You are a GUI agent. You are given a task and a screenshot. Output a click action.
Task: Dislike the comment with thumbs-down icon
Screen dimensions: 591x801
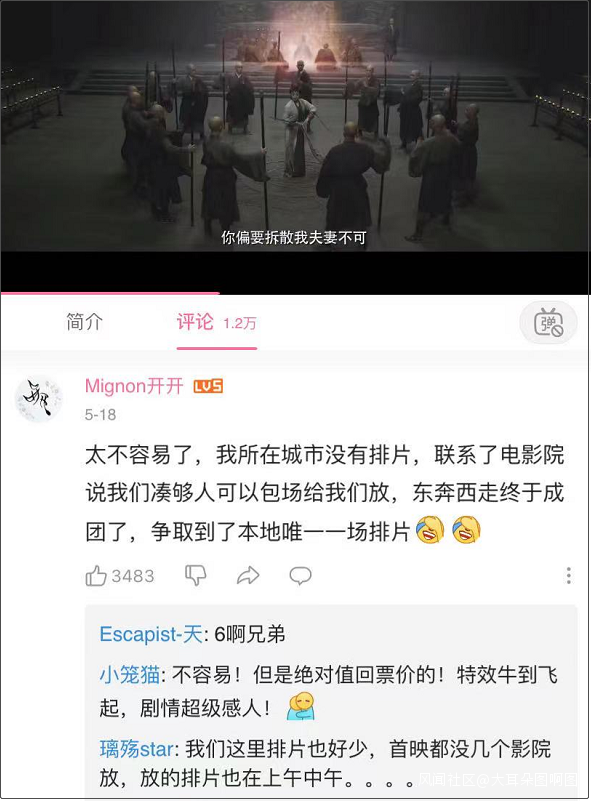[x=196, y=575]
